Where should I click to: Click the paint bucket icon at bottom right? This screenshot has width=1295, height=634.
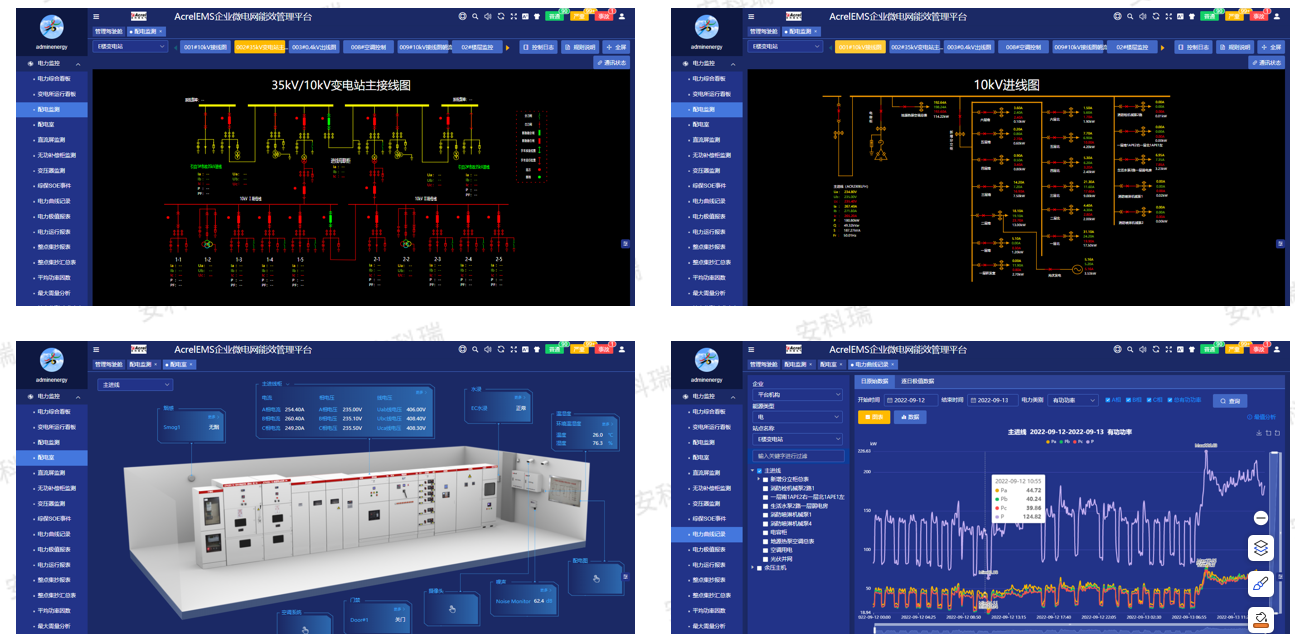point(1260,618)
